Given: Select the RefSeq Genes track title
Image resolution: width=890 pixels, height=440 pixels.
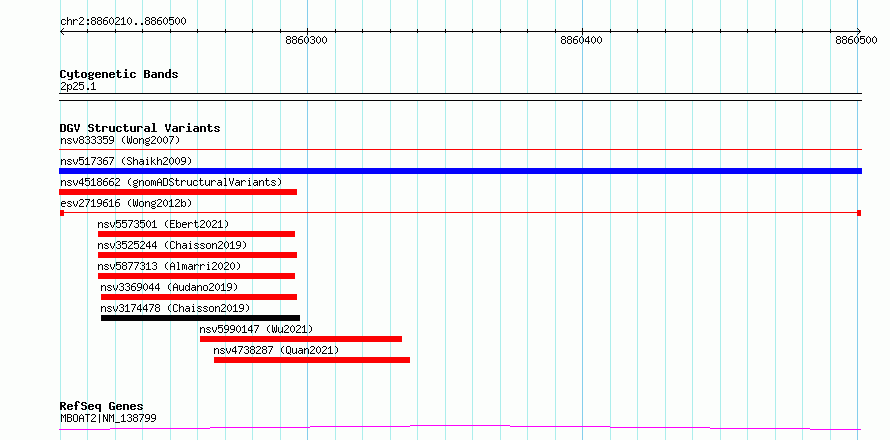Looking at the screenshot, I should pos(102,407).
